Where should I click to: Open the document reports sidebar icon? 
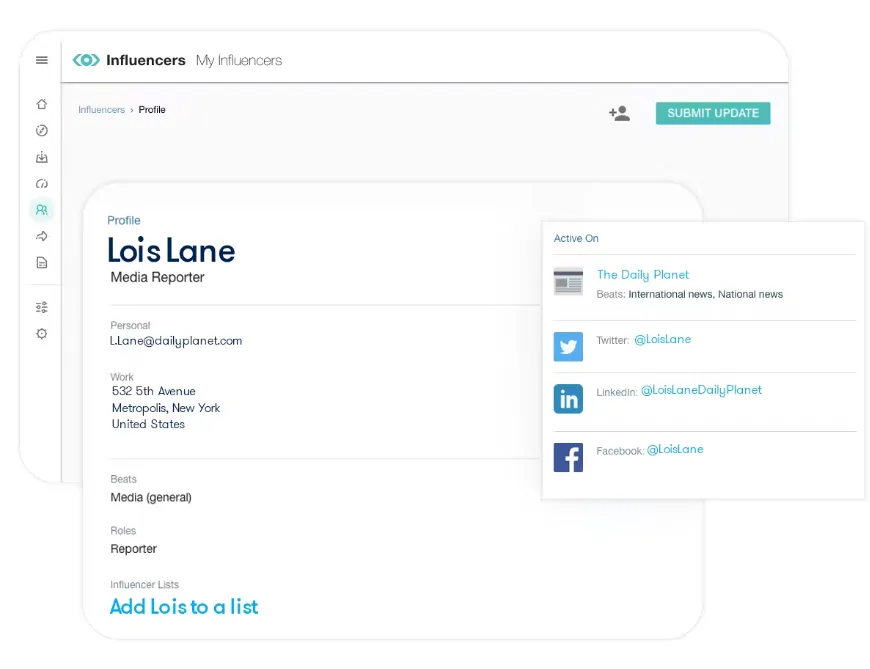click(42, 262)
